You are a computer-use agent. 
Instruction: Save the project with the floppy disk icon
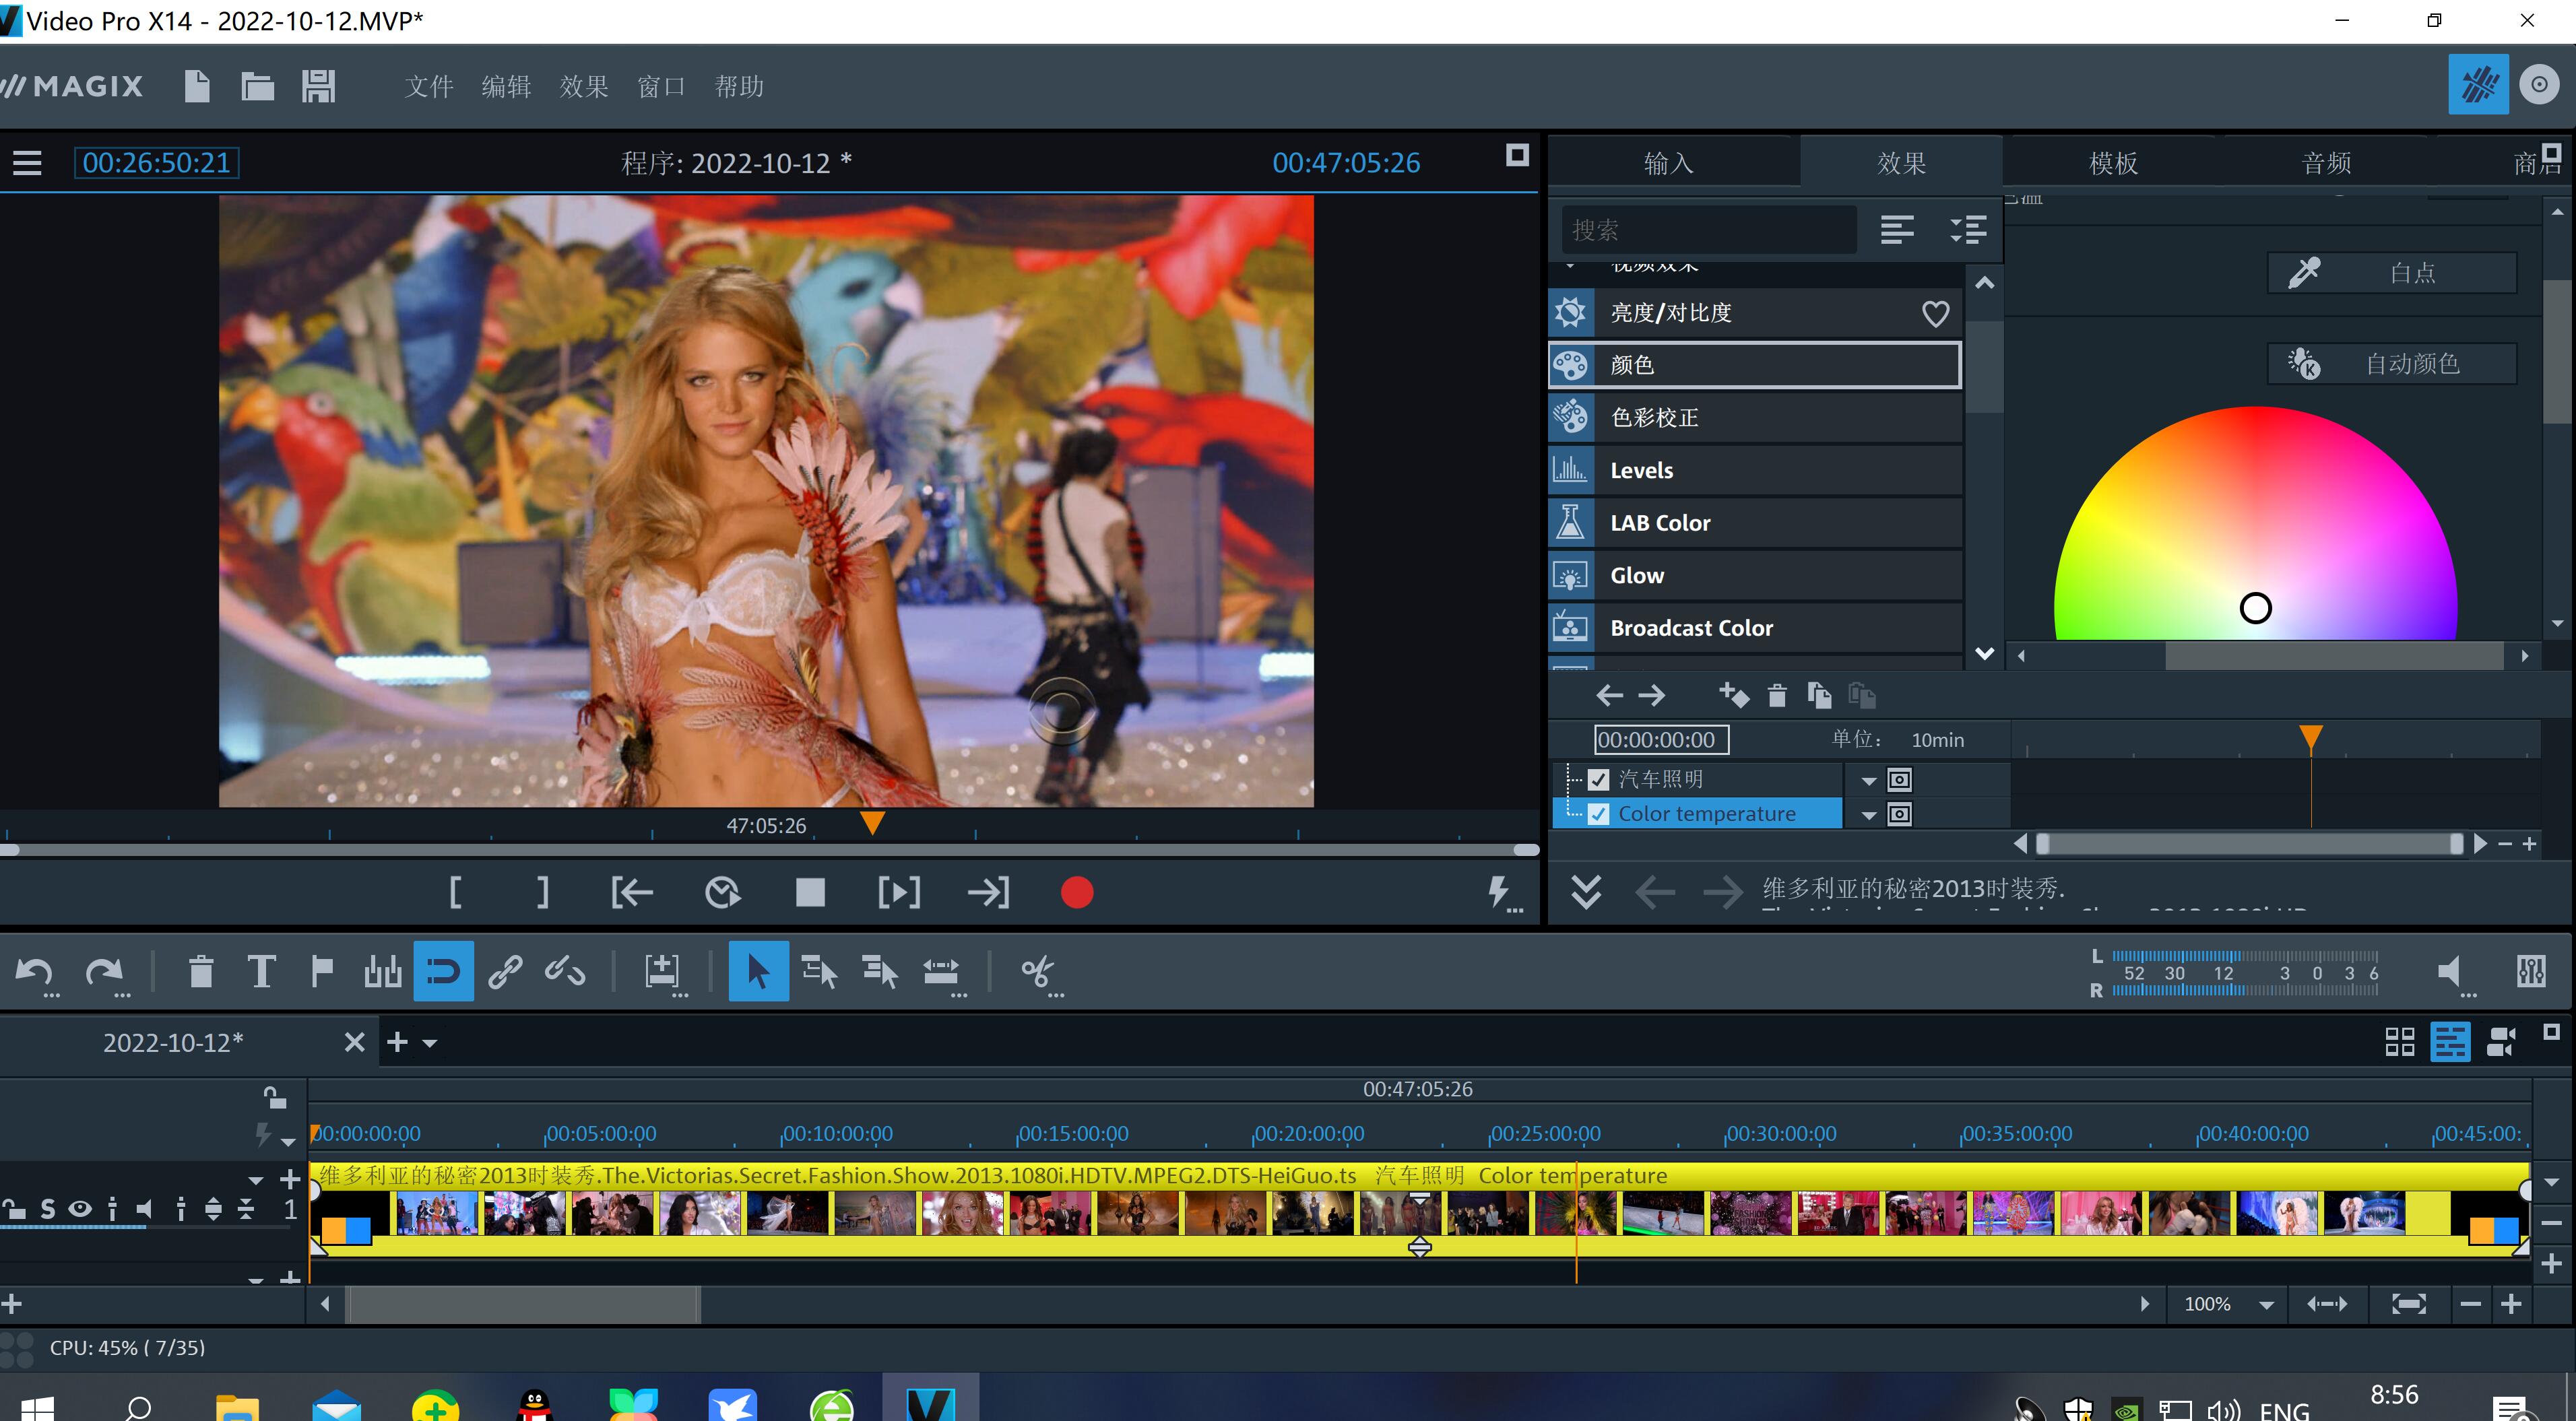[x=318, y=86]
